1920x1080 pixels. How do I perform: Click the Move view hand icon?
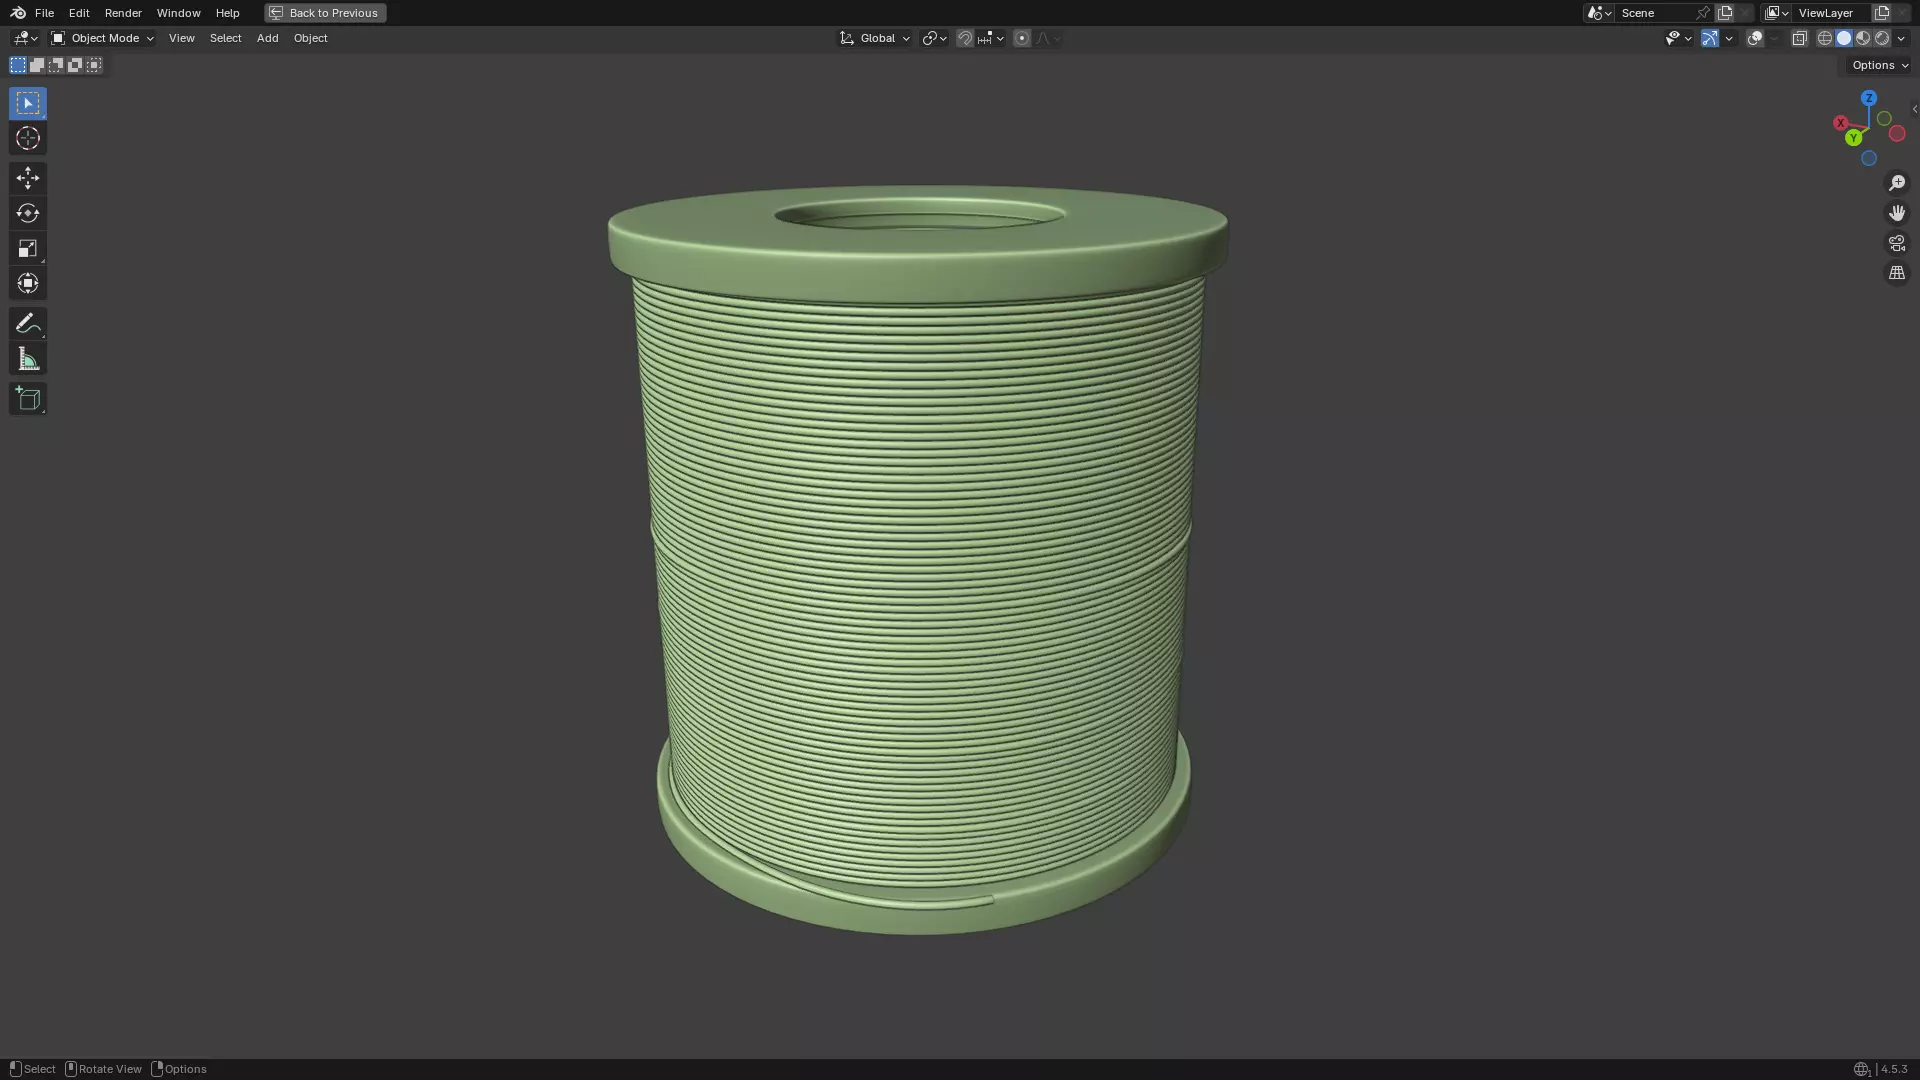[x=1897, y=213]
